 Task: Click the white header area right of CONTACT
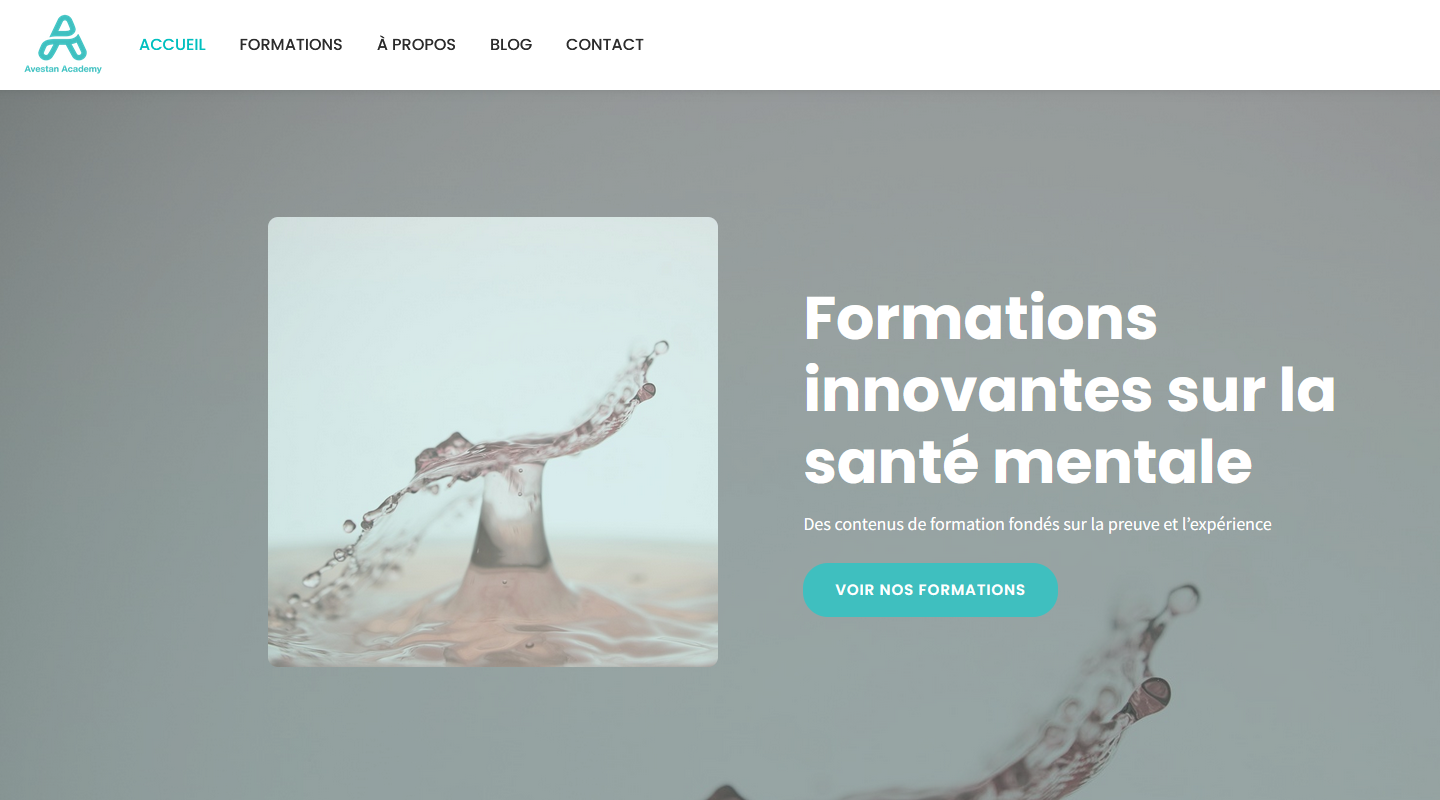pyautogui.click(x=1040, y=45)
